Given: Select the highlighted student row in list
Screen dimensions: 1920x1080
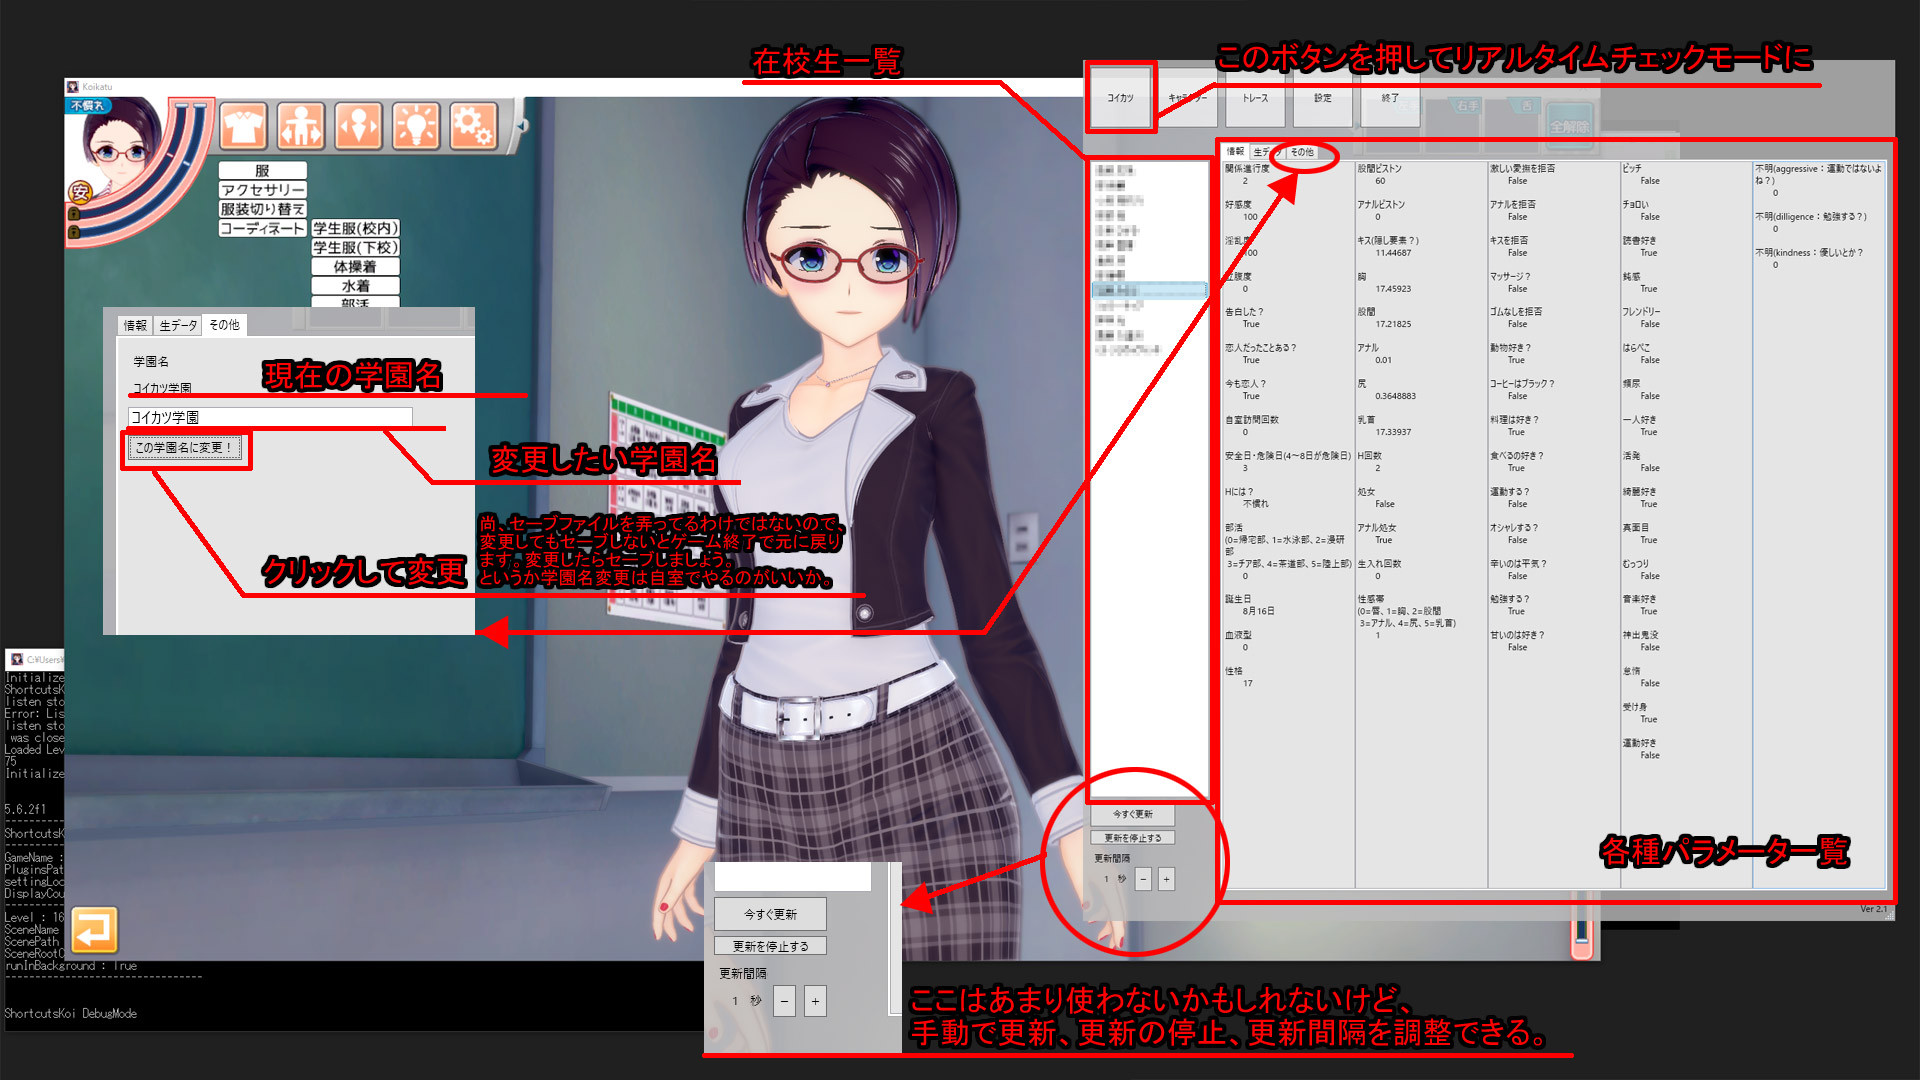Looking at the screenshot, I should pyautogui.click(x=1150, y=290).
